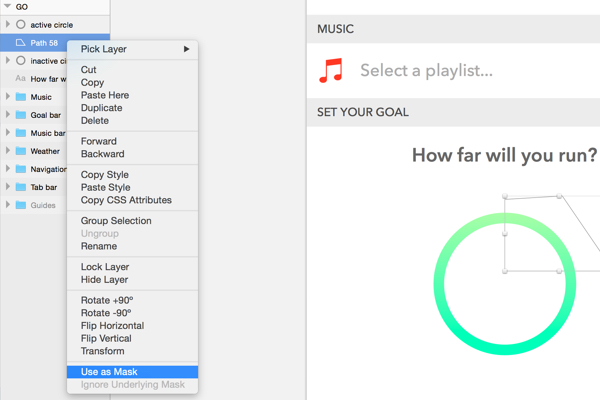600x400 pixels.
Task: Choose Hide Layer
Action: (x=132, y=279)
